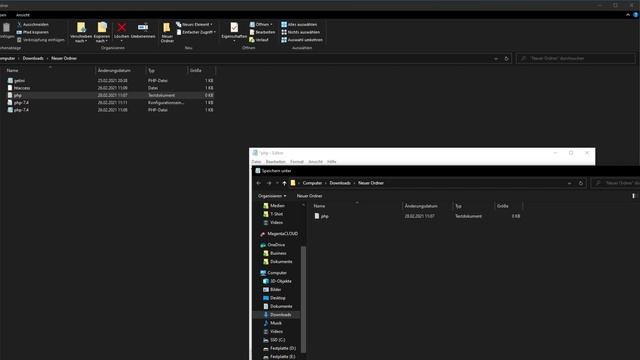Open the Ansicht menu in the Editor
Image resolution: width=640 pixels, height=360 pixels.
315,162
